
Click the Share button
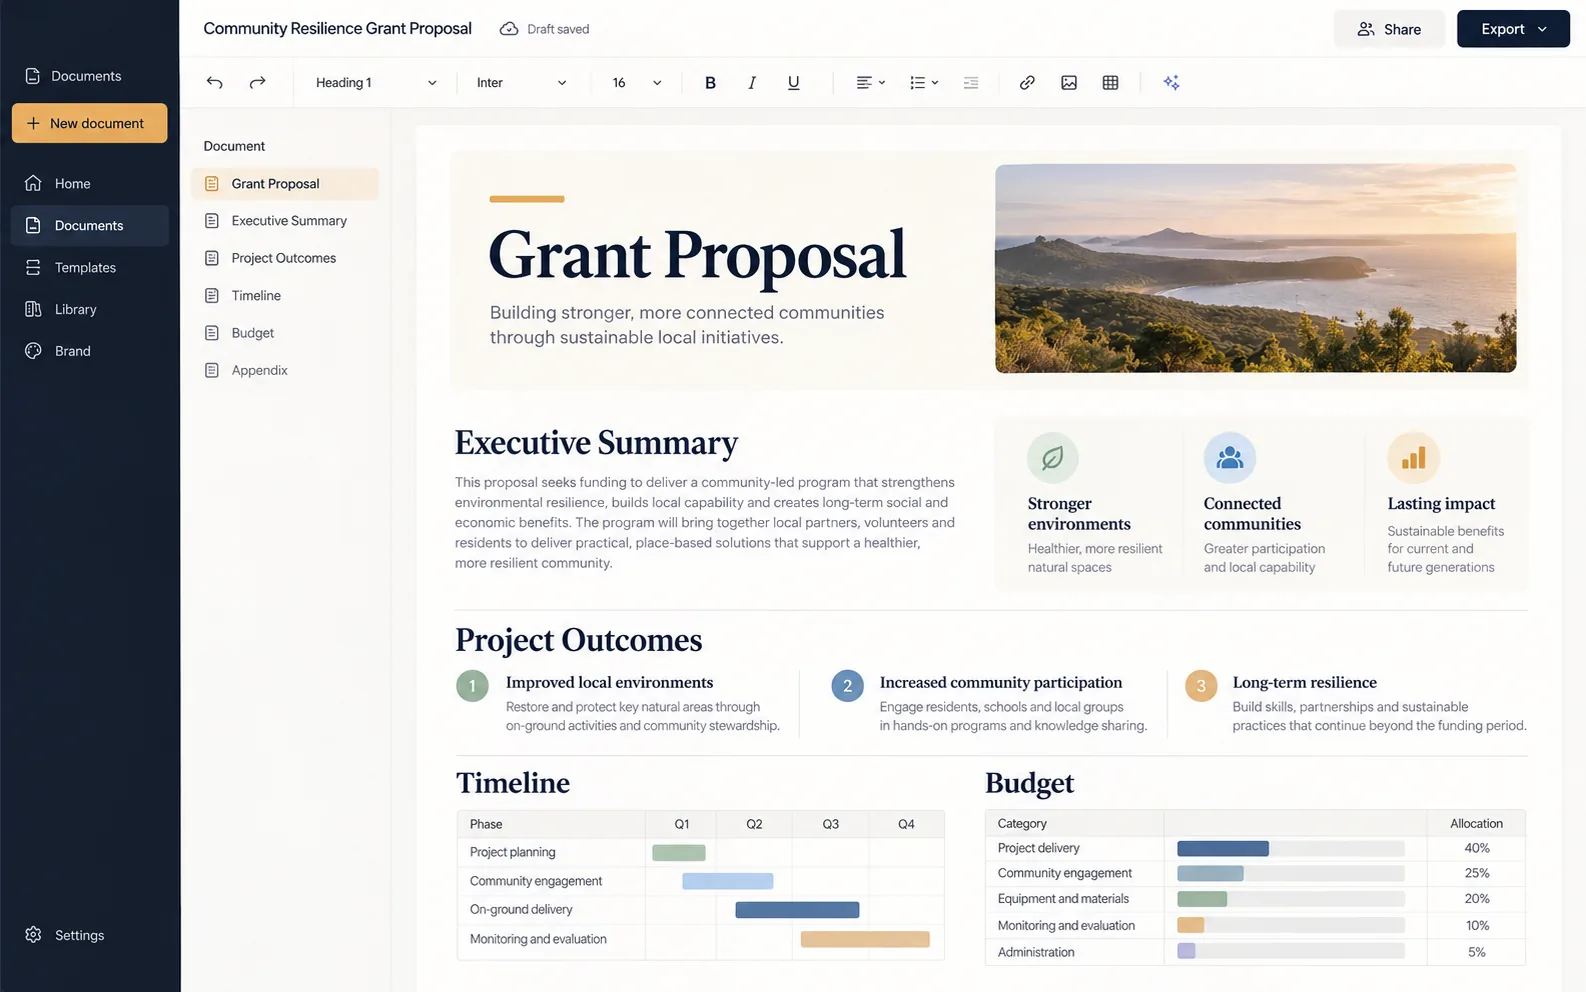pyautogui.click(x=1389, y=29)
